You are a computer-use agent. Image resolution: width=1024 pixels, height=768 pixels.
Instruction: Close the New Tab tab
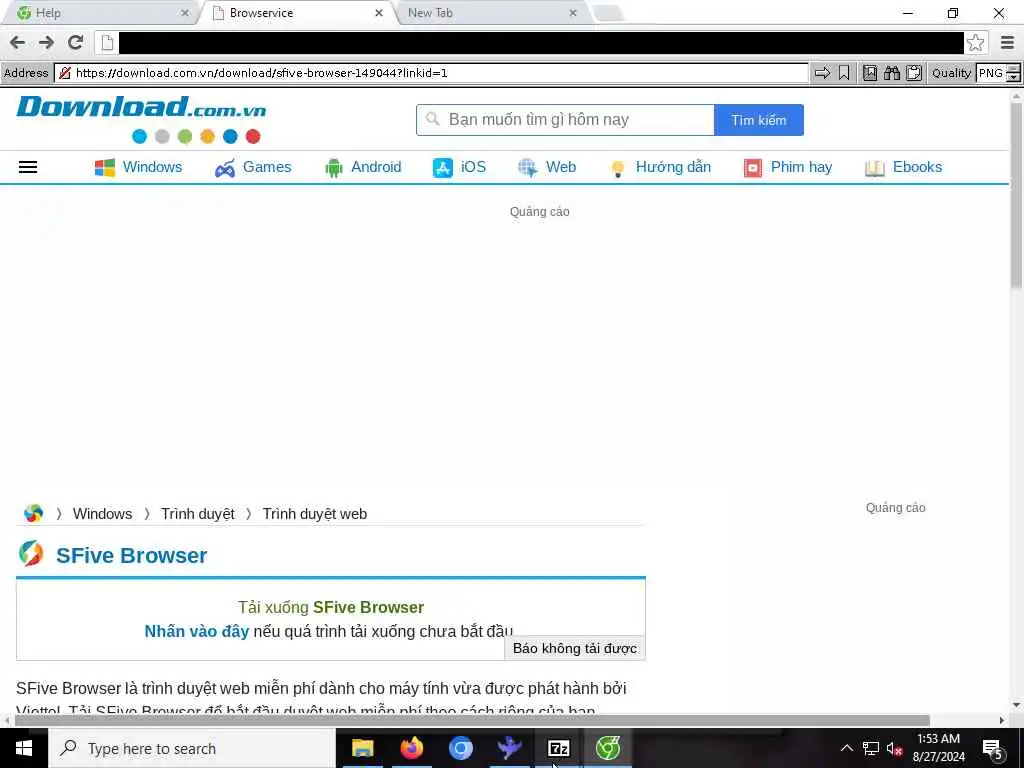point(573,13)
